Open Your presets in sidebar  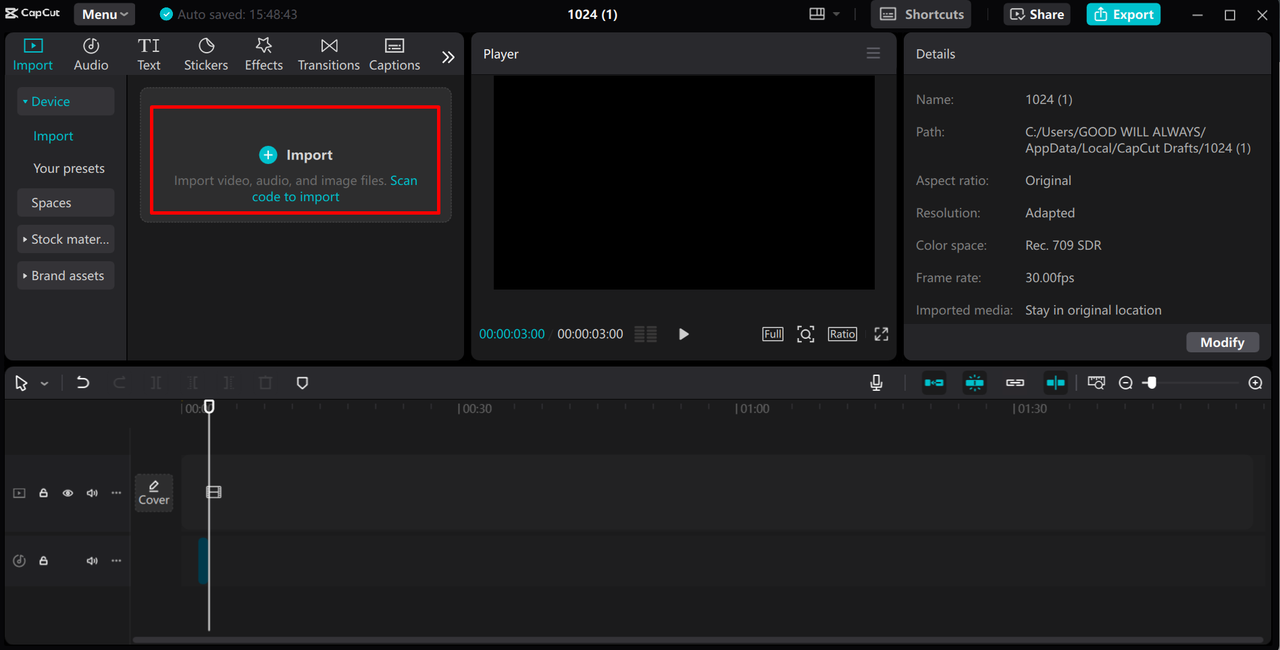(x=69, y=168)
